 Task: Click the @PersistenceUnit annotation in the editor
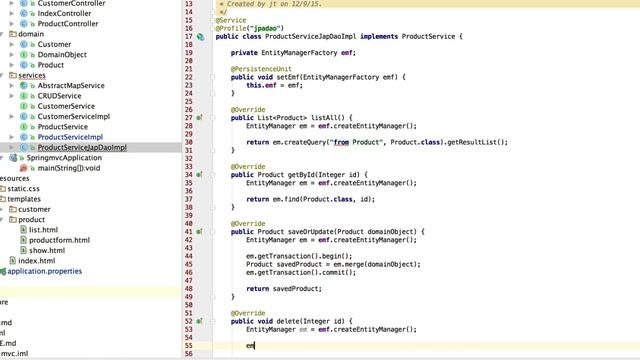point(261,69)
